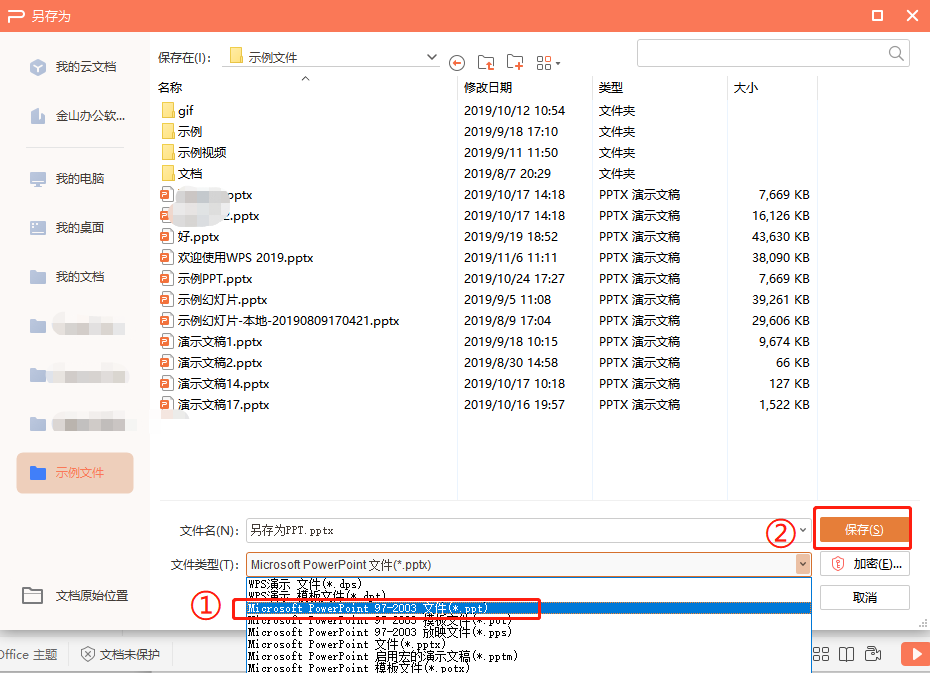Click date cell 2019/10/12 10:54
Image resolution: width=930 pixels, height=673 pixels.
[x=514, y=111]
